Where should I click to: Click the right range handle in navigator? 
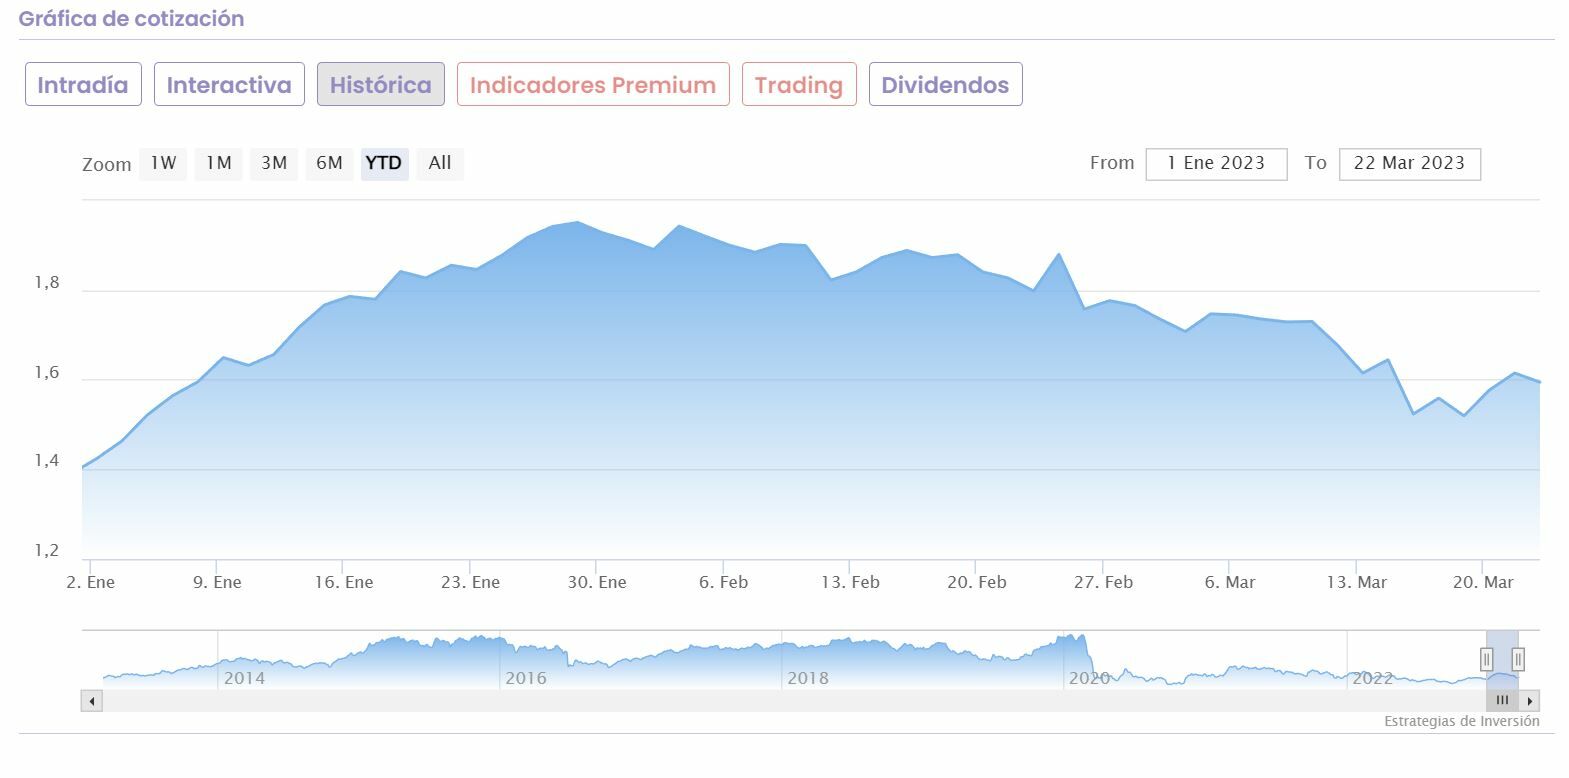[x=1518, y=659]
